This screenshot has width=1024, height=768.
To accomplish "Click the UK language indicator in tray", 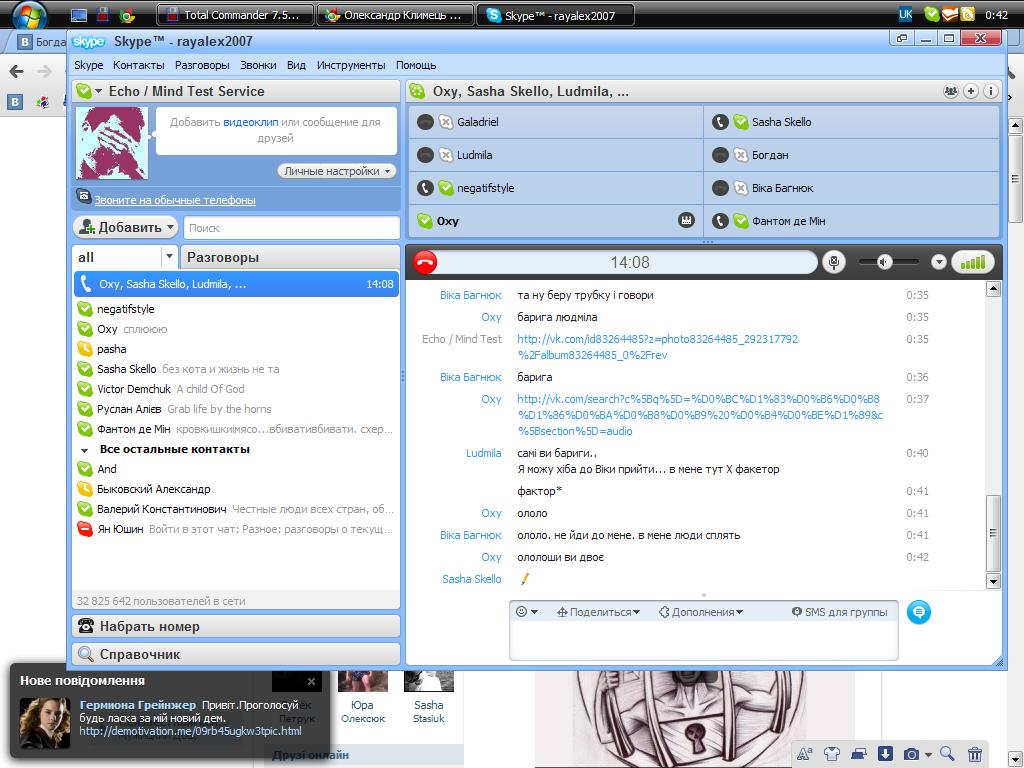I will coord(905,14).
